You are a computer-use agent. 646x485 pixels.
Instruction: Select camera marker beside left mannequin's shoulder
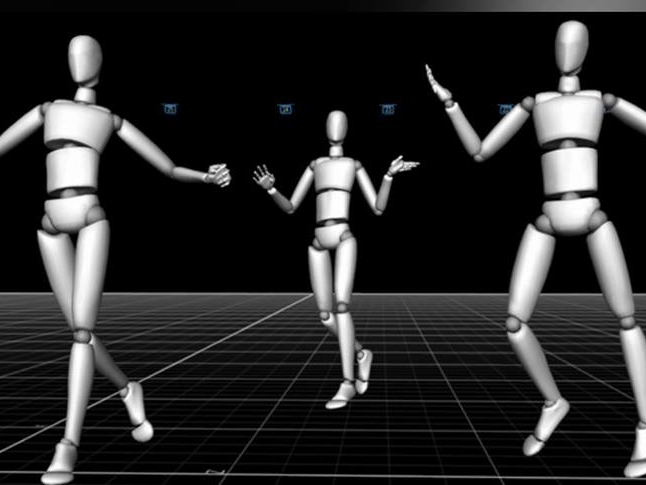pos(170,108)
